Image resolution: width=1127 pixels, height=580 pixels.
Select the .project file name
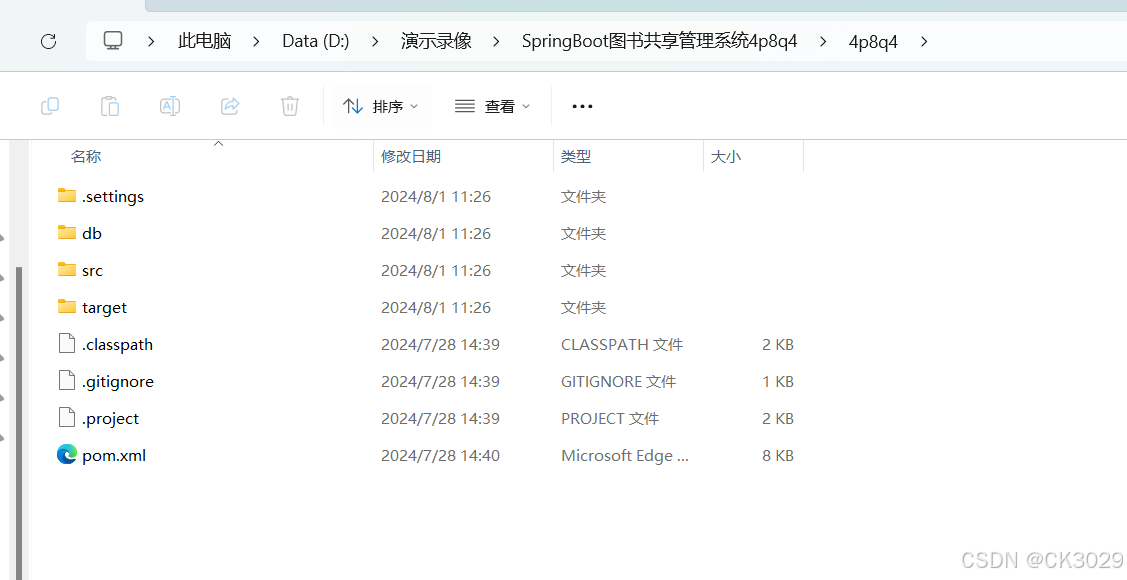[111, 418]
